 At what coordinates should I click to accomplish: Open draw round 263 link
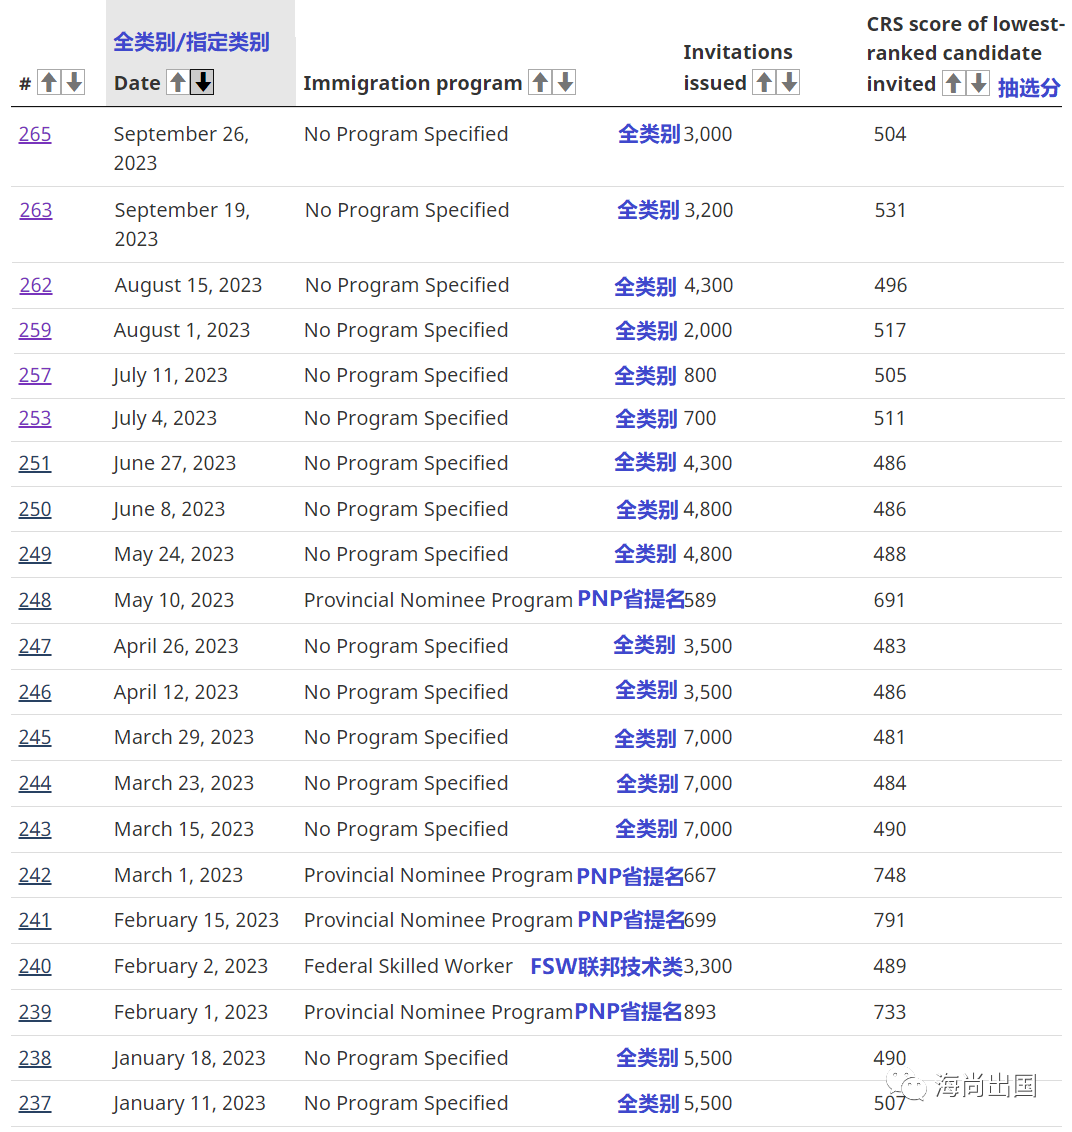(36, 210)
